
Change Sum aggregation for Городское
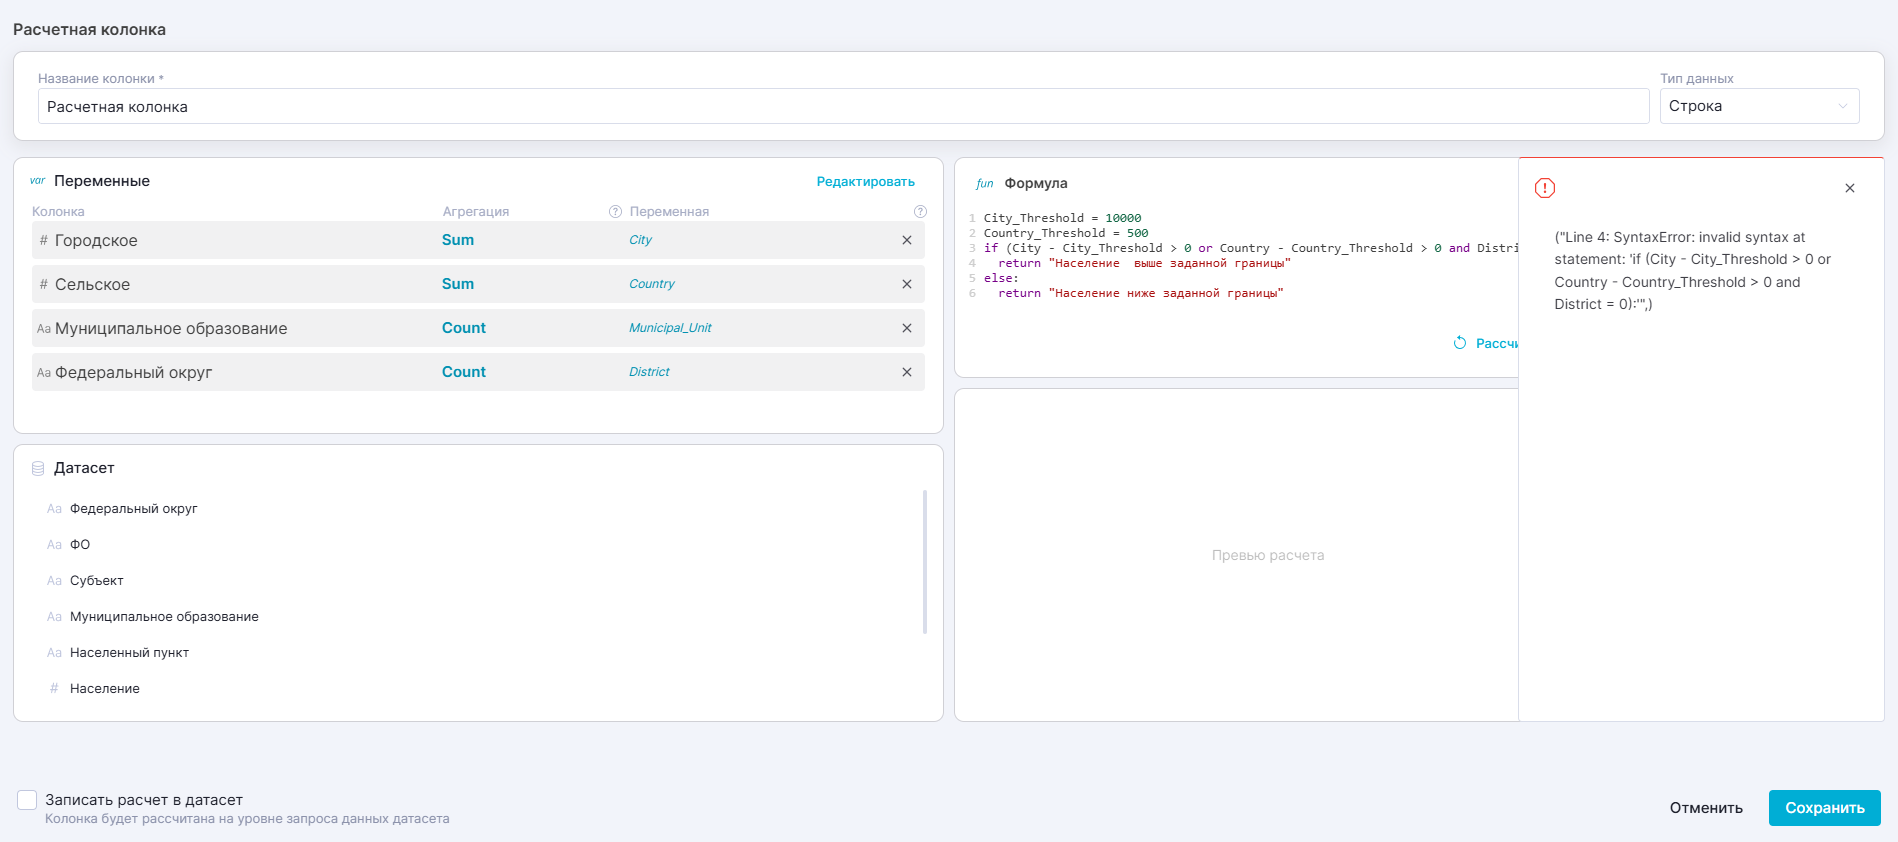458,240
